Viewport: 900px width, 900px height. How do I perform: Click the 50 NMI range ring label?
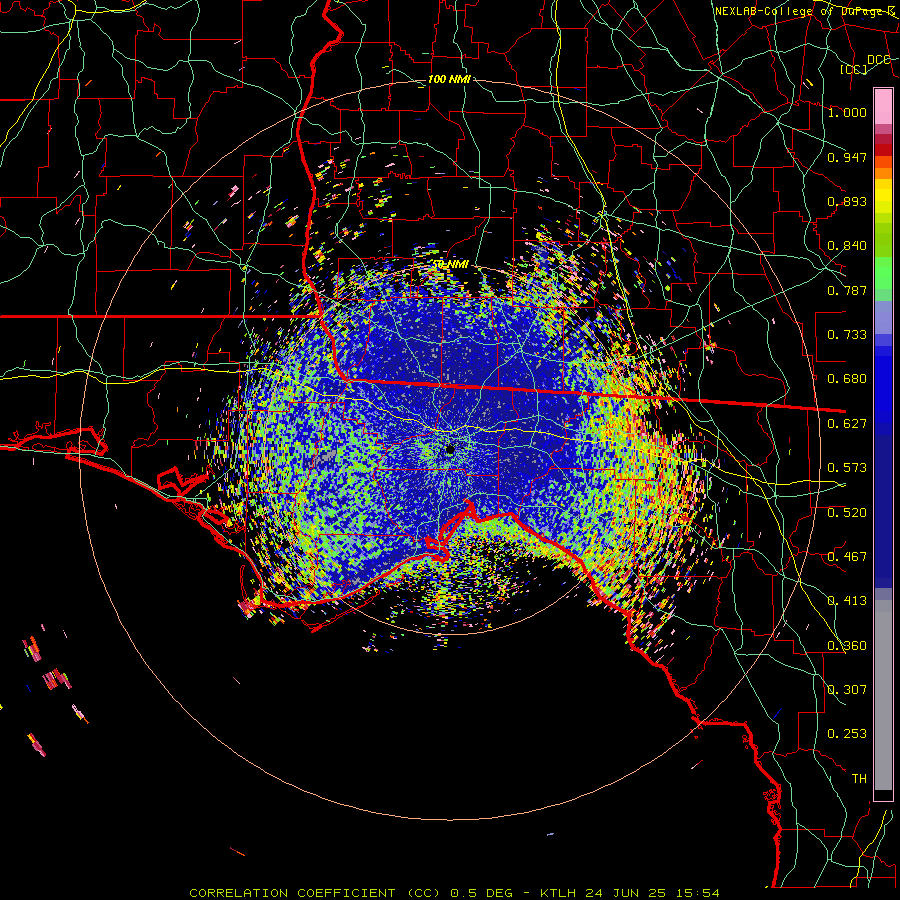450,265
